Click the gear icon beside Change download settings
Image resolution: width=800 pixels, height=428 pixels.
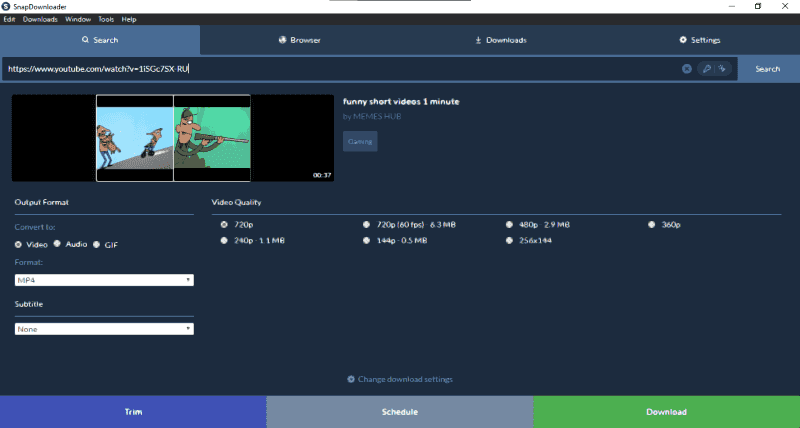[351, 379]
